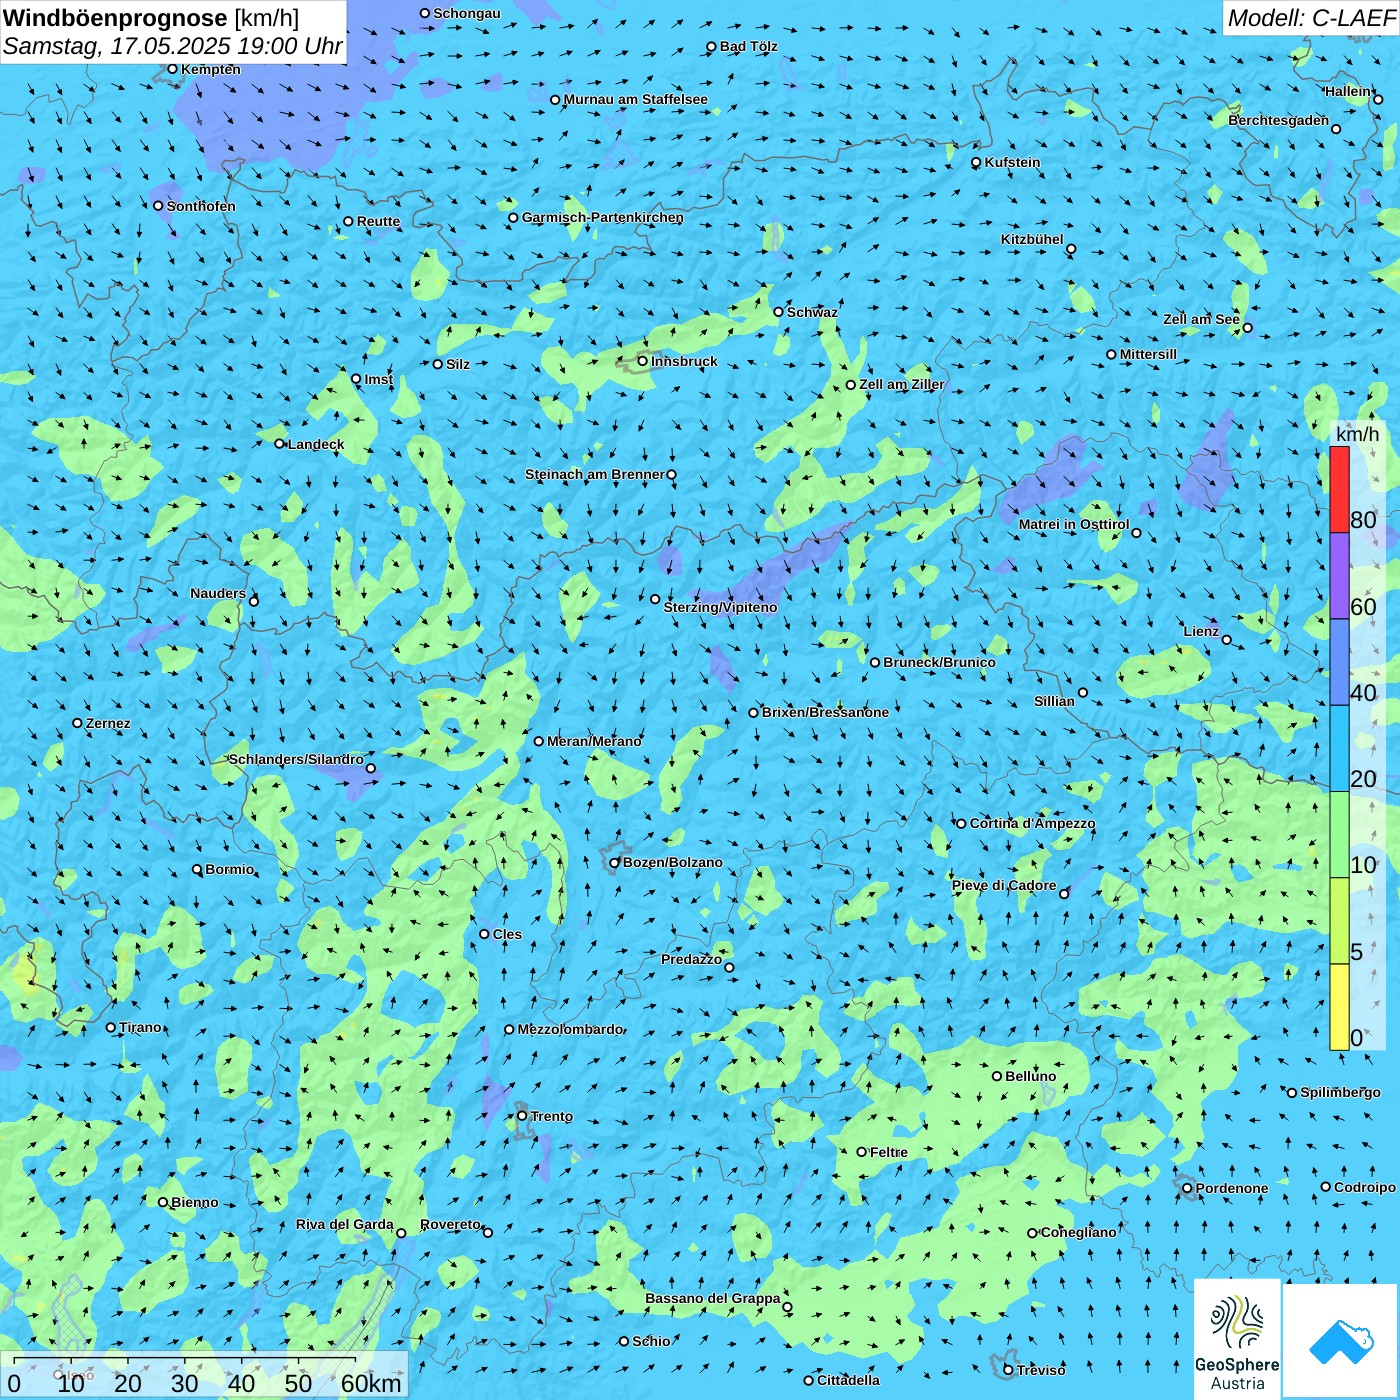Click the Tirano town marker
The width and height of the screenshot is (1400, 1400).
(x=111, y=1027)
